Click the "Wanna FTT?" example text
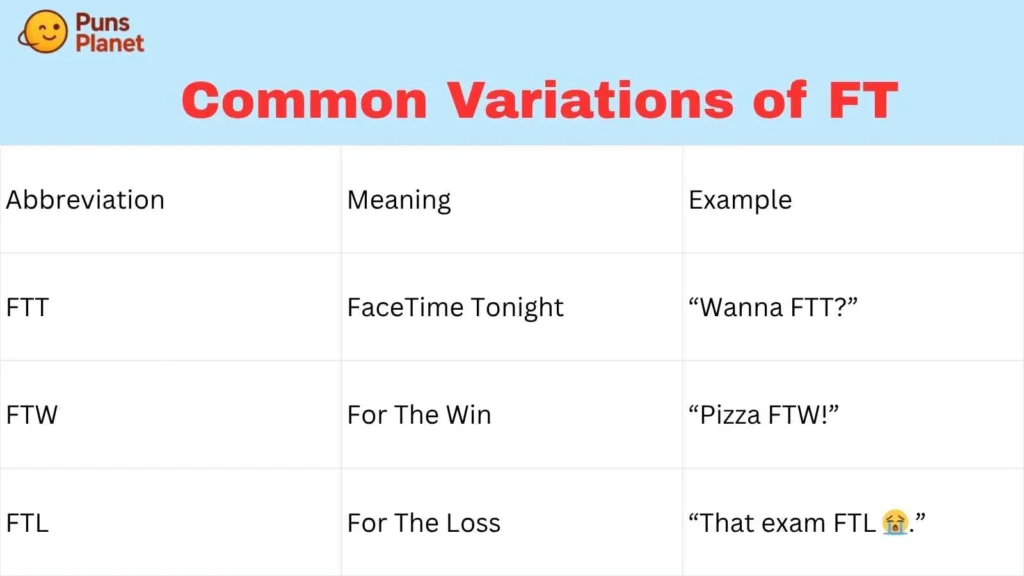Screen dimensions: 1024x576 click(x=773, y=308)
